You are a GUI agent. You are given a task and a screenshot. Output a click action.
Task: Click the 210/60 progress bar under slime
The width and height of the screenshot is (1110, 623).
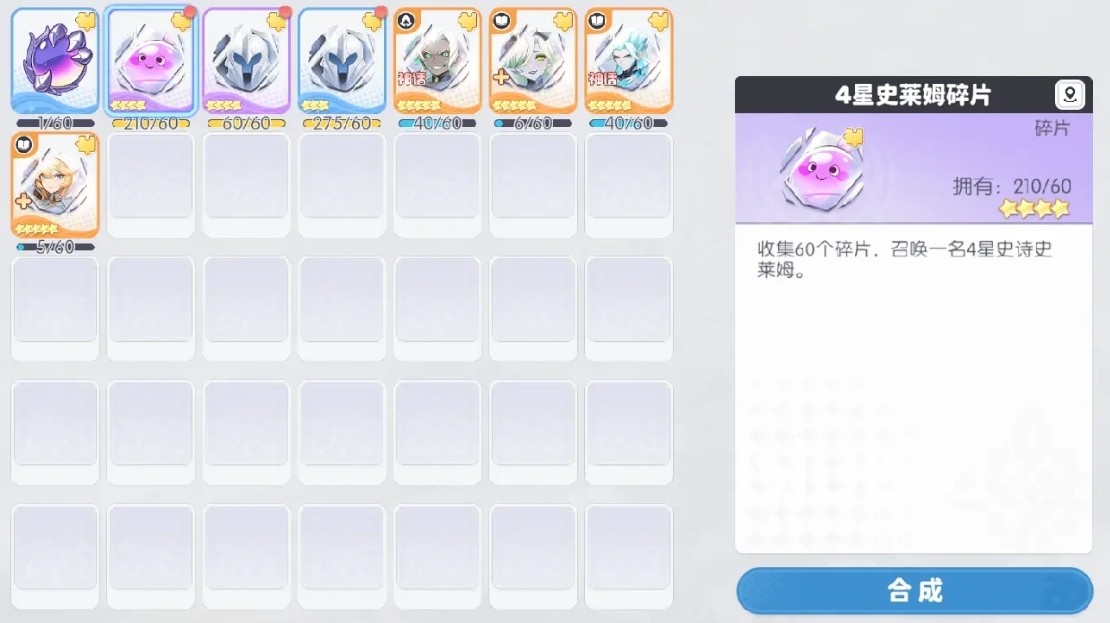(x=151, y=123)
